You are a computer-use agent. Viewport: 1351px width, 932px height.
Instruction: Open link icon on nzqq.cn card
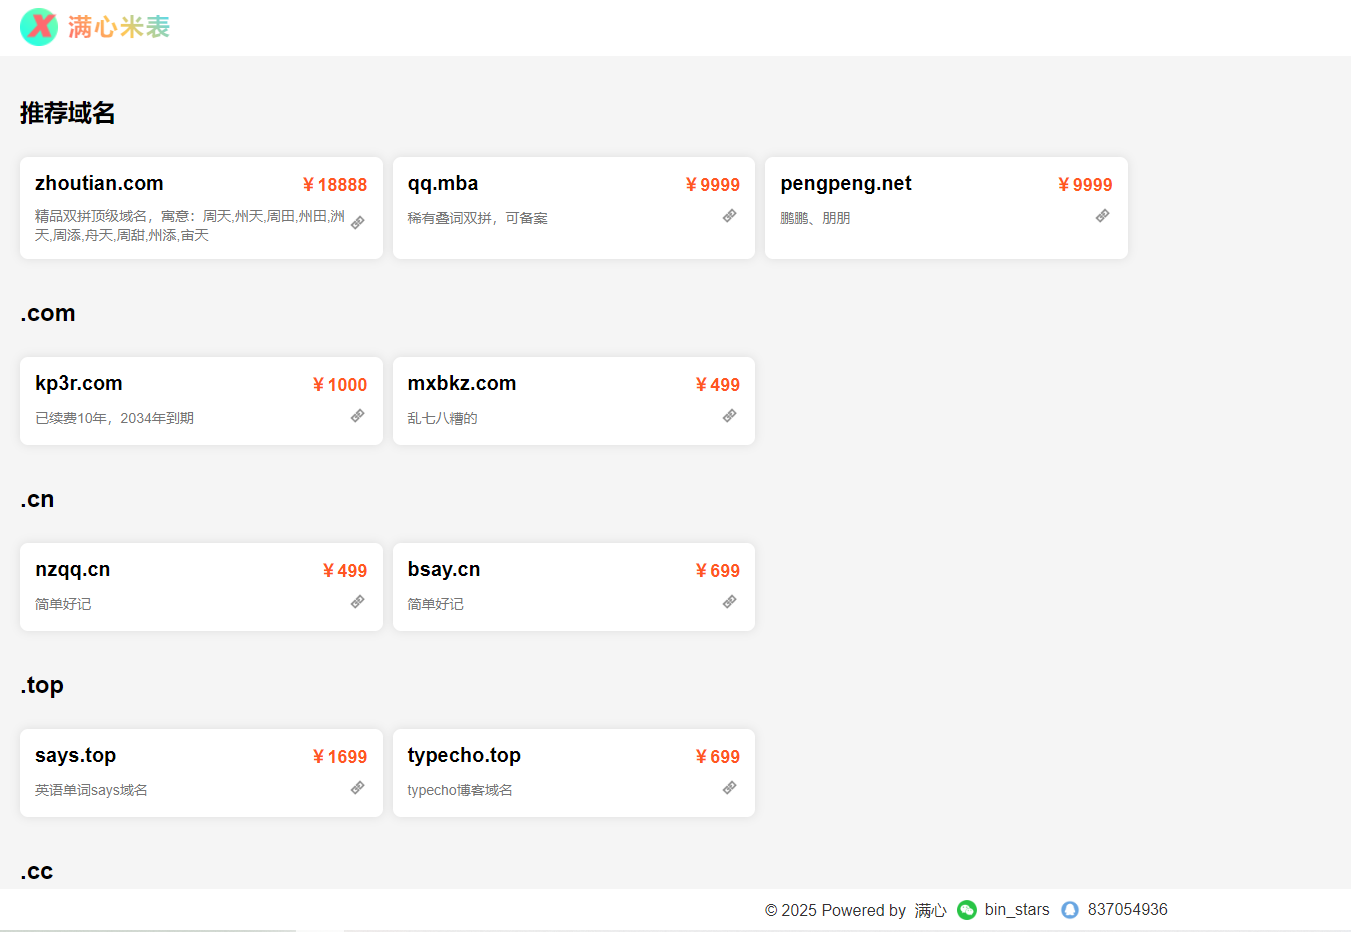coord(357,602)
